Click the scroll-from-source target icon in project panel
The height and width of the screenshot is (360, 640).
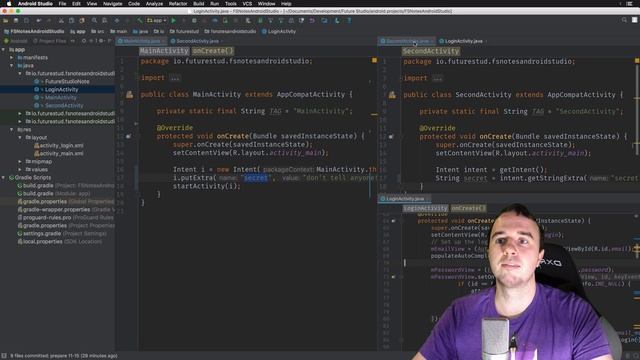click(84, 41)
